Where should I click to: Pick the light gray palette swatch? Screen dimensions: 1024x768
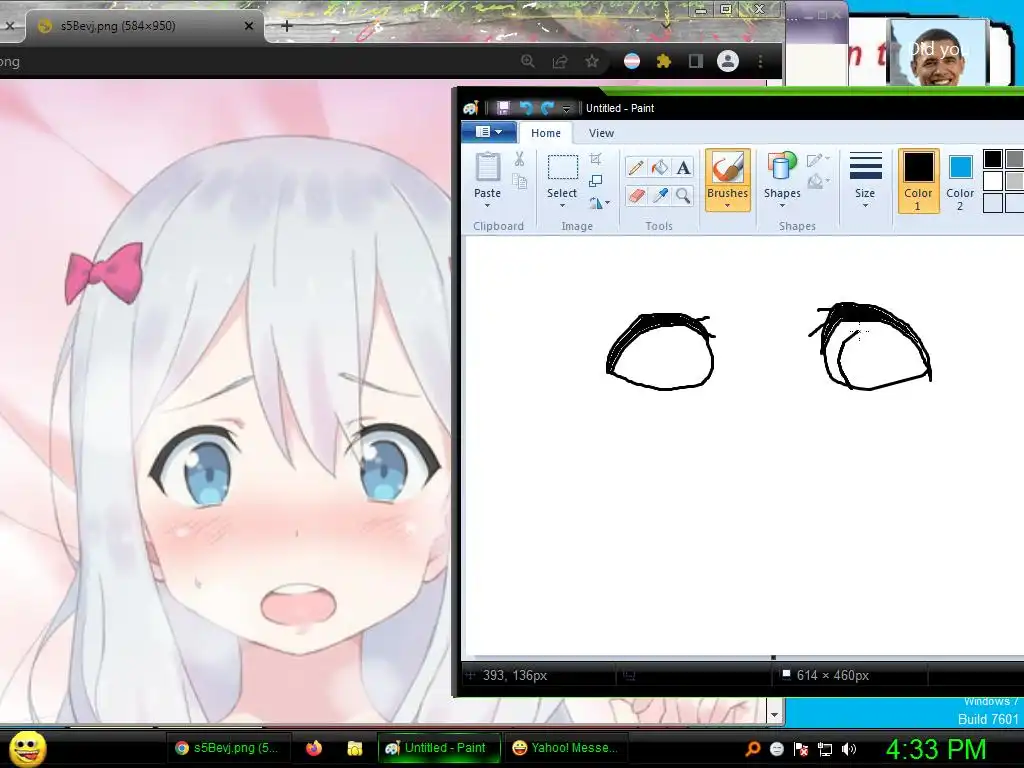pyautogui.click(x=1014, y=180)
